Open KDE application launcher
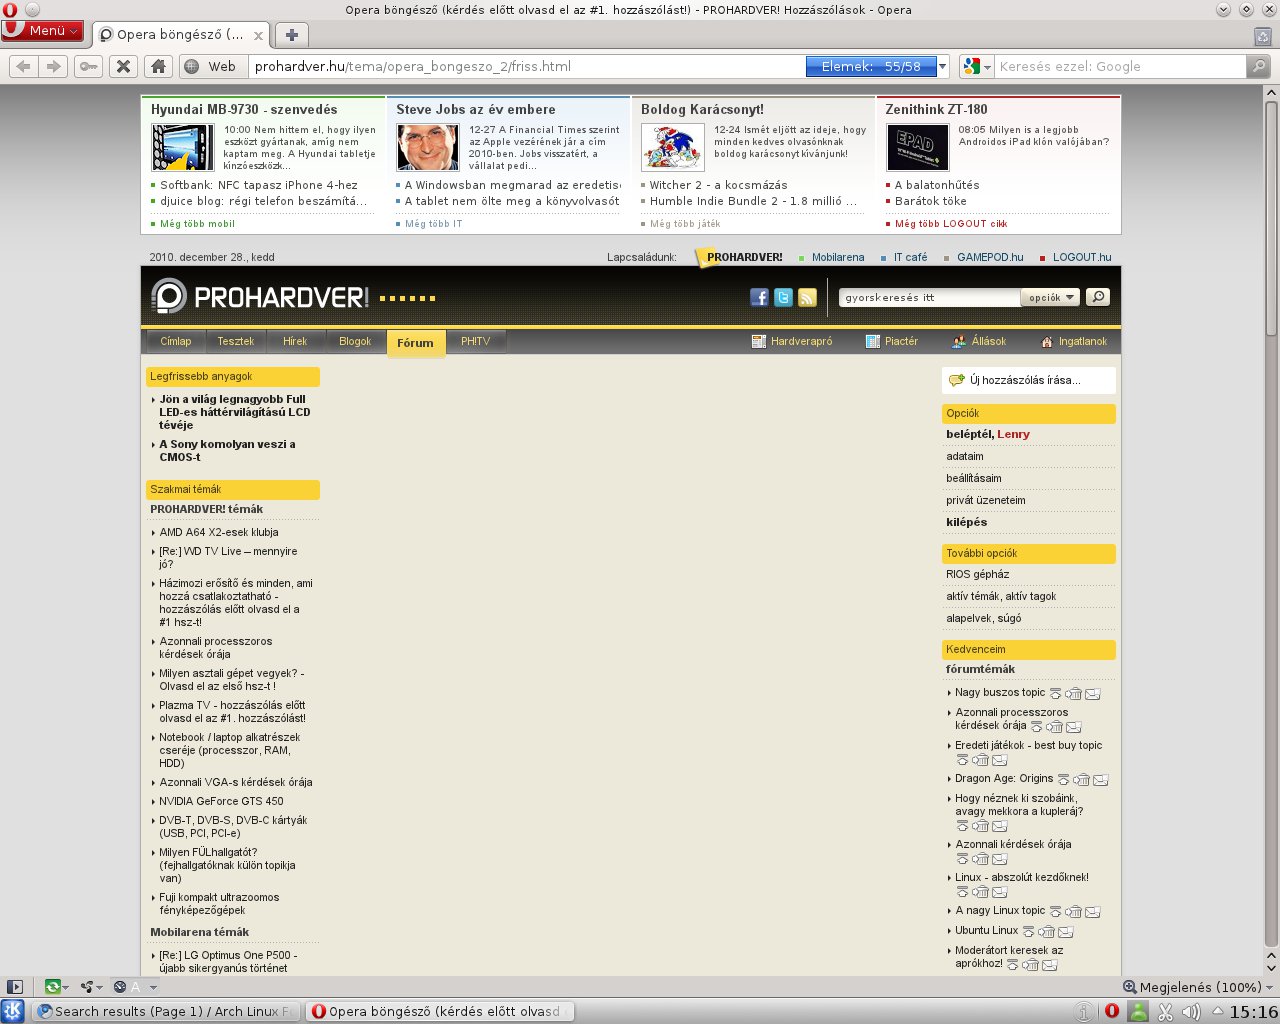 click(13, 1011)
